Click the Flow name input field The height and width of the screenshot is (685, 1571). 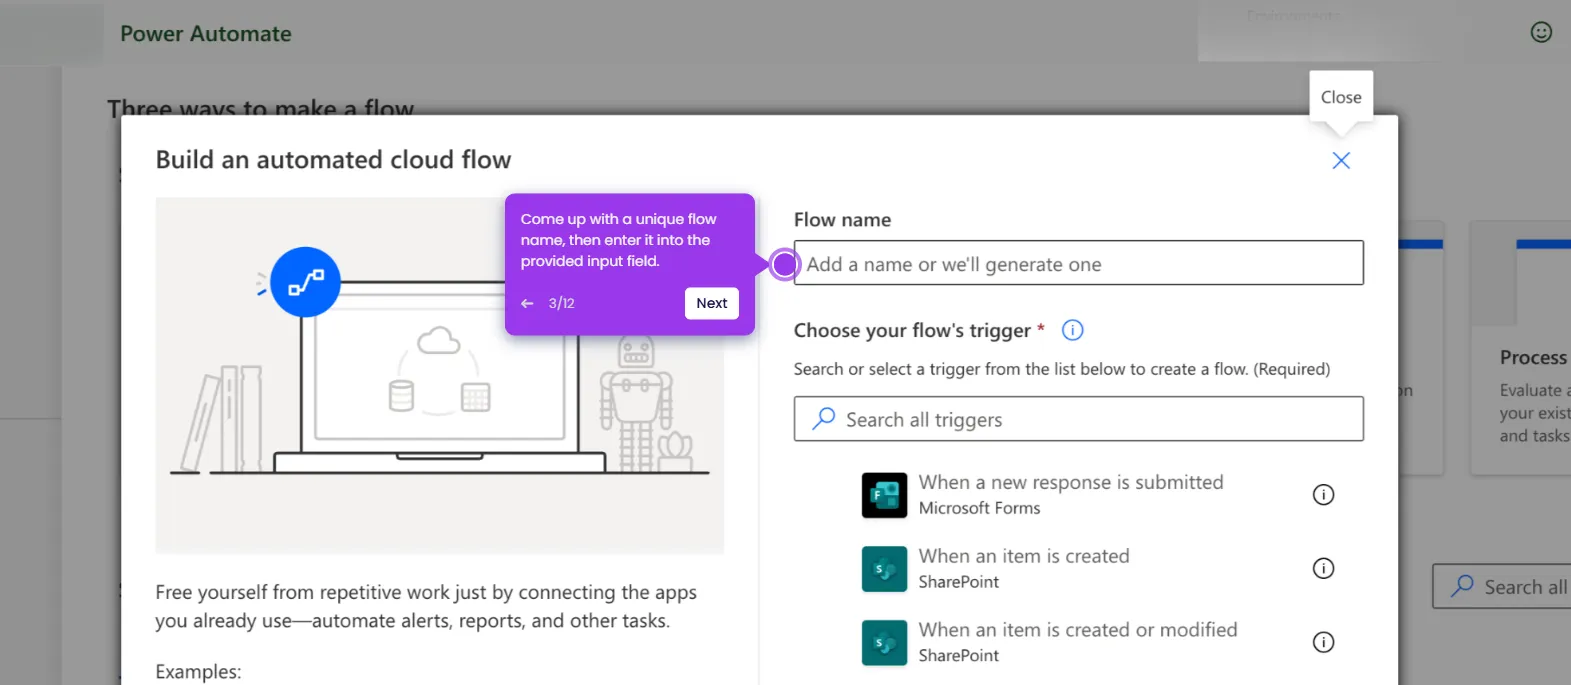[x=1078, y=263]
